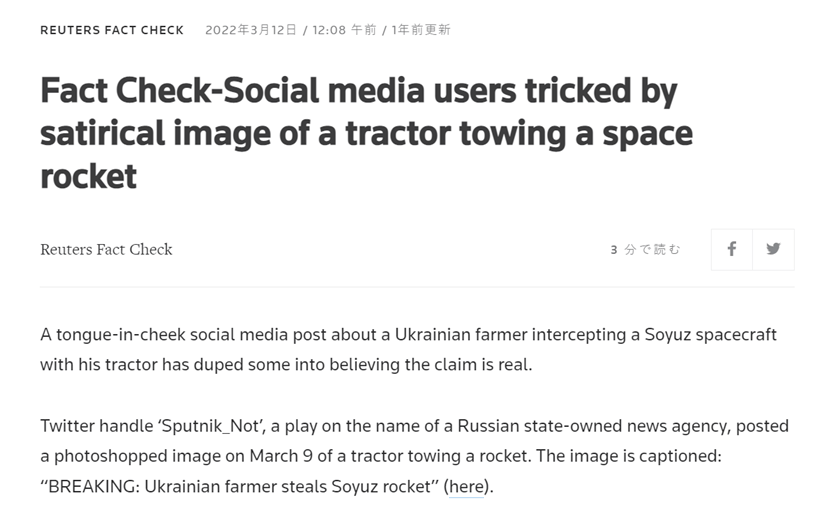Click the 12:08 午前 time text
Screen dimensions: 831x521
pyautogui.click(x=344, y=30)
